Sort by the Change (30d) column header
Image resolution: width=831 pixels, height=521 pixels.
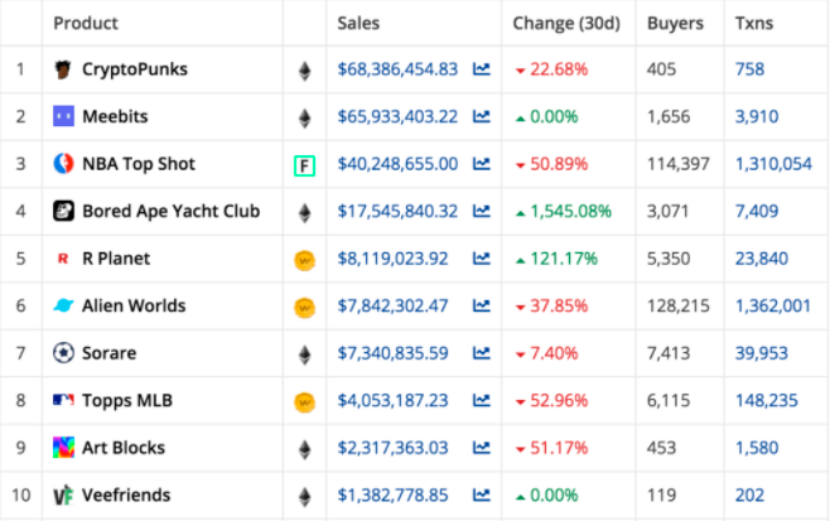566,23
